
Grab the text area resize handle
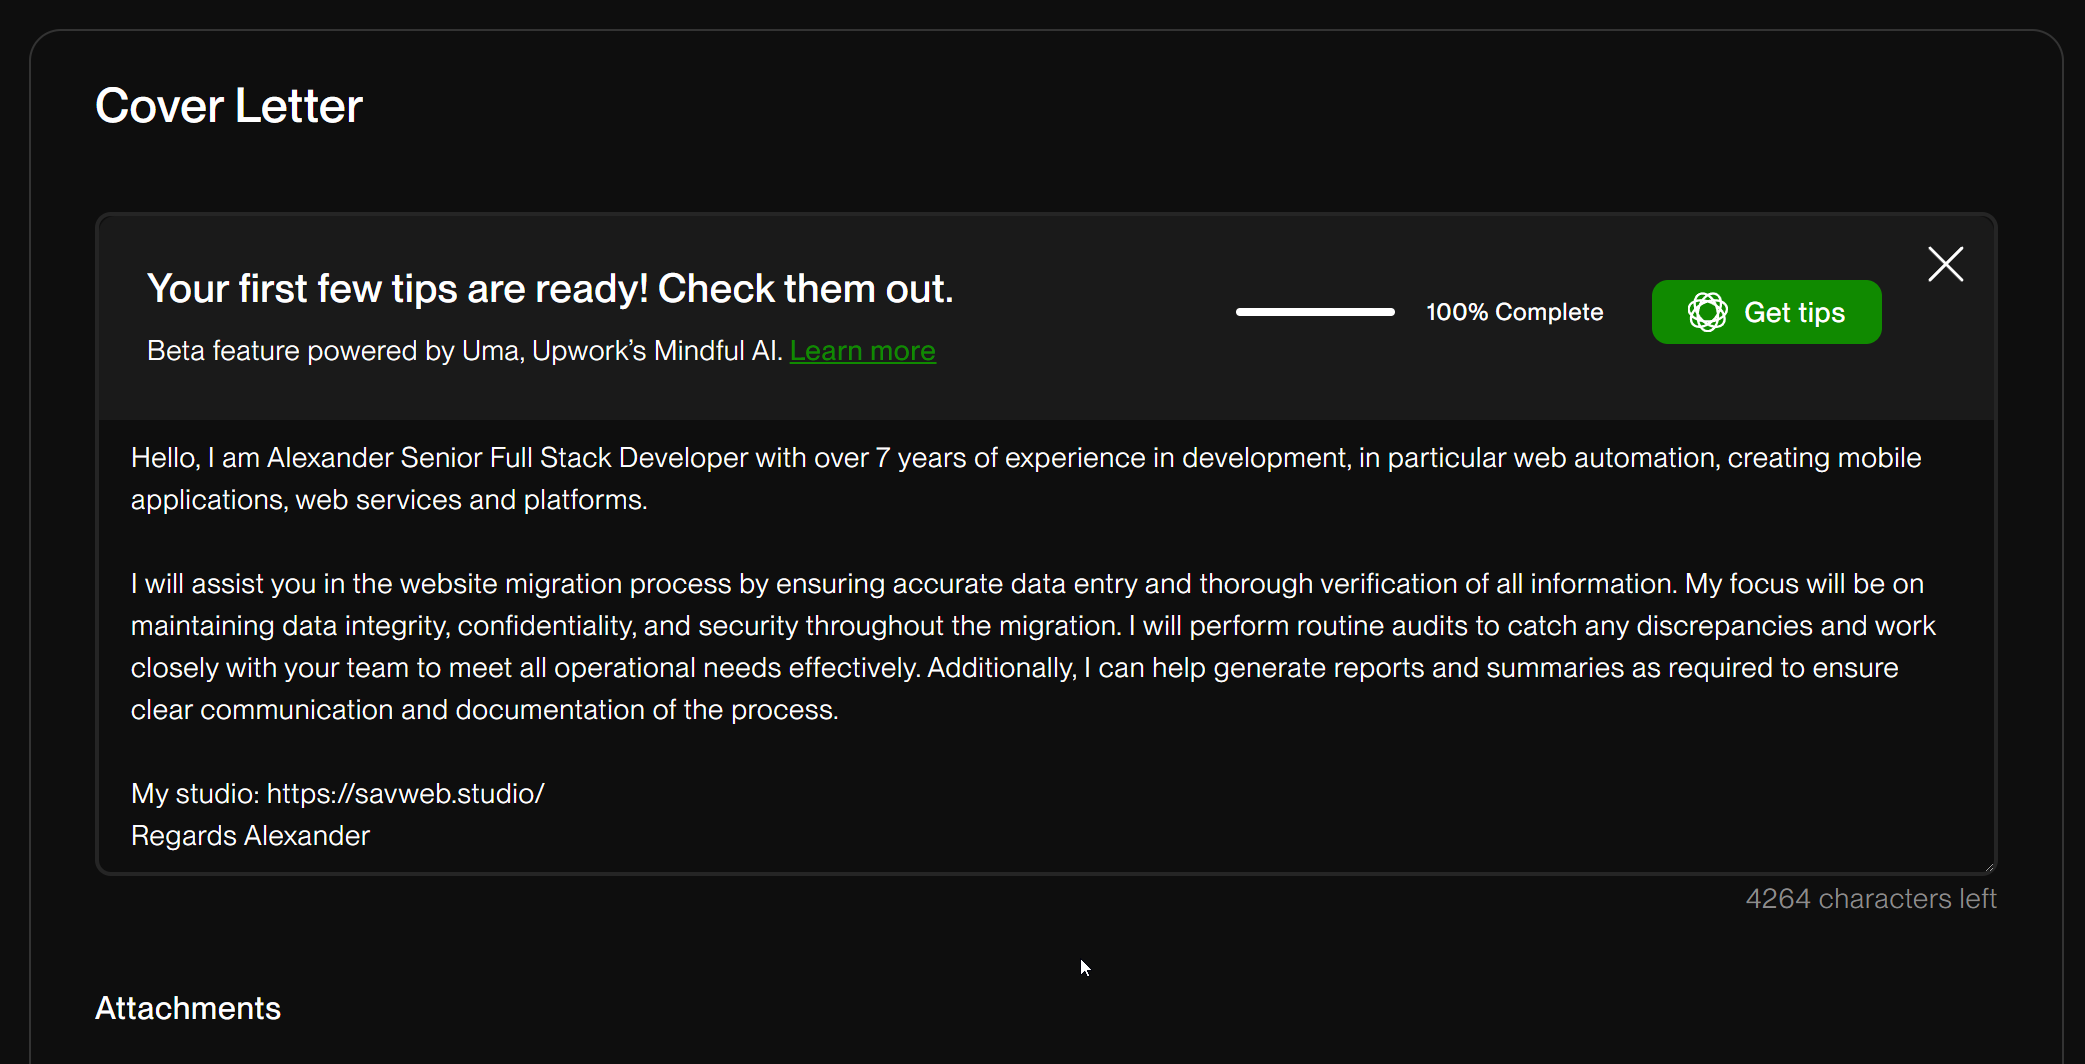[1988, 866]
